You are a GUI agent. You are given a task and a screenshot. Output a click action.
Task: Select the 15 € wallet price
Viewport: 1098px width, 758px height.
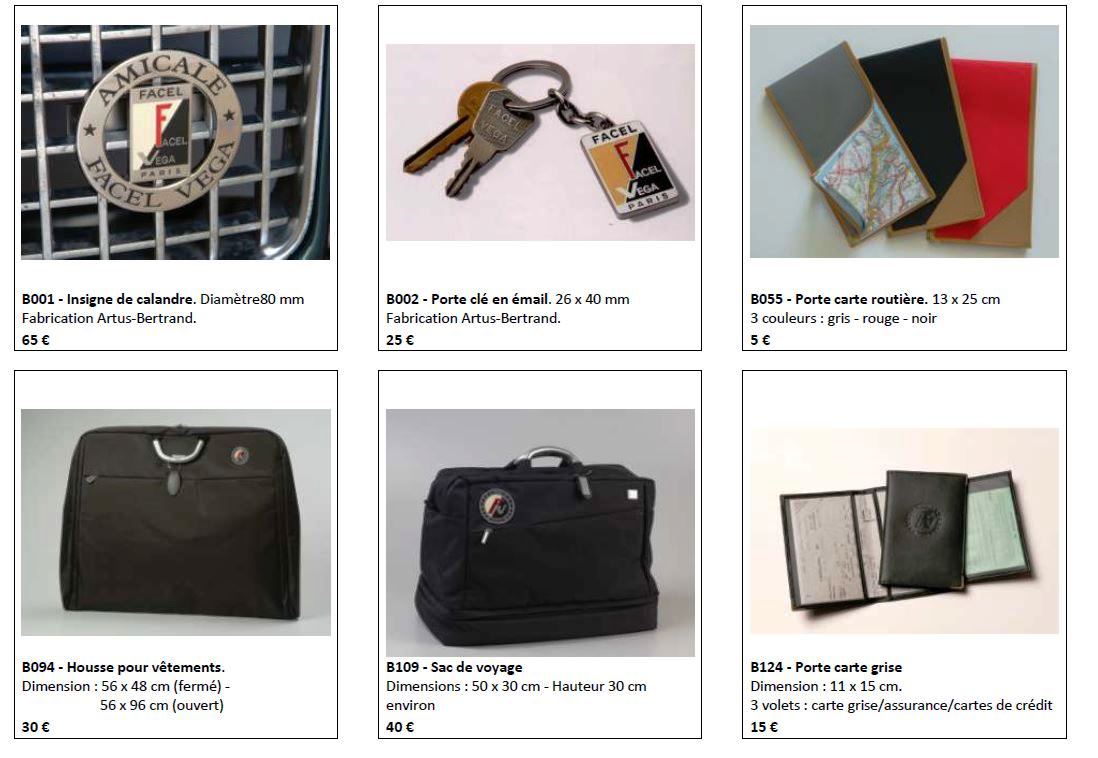(x=764, y=727)
